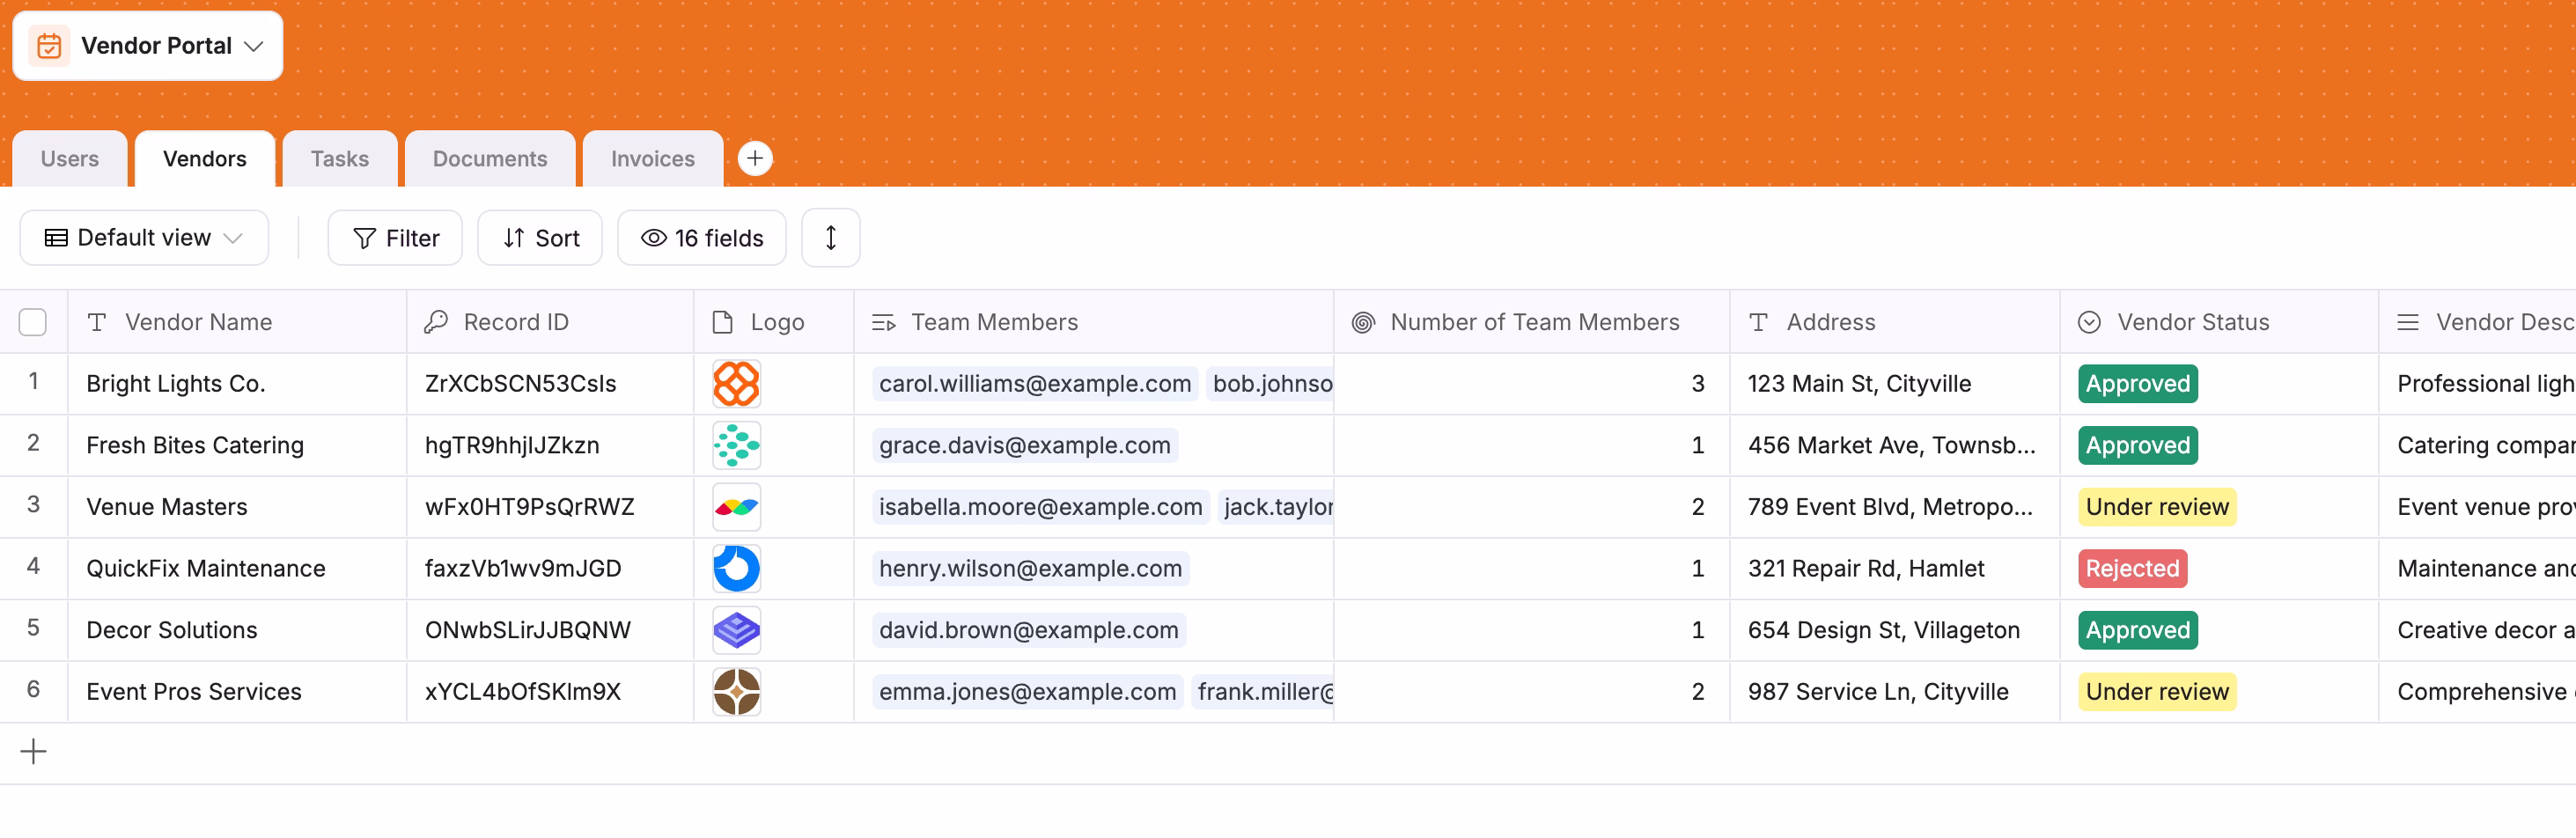Select the checkbox for Decor Solutions row
This screenshot has width=2576, height=838.
point(33,629)
